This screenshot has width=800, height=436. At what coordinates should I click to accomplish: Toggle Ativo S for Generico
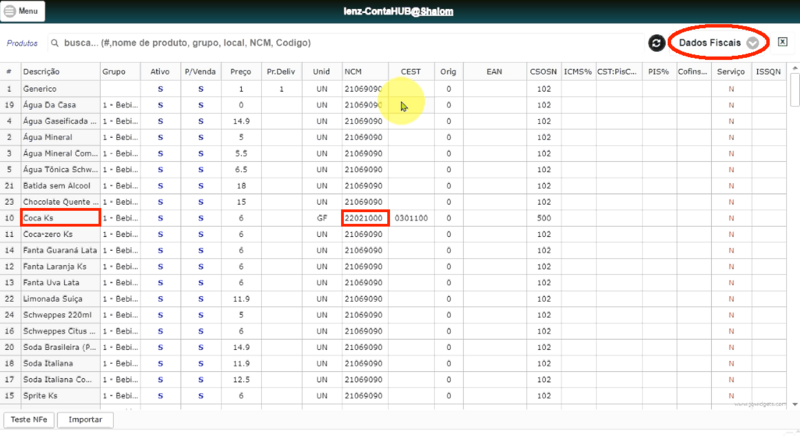click(x=160, y=89)
